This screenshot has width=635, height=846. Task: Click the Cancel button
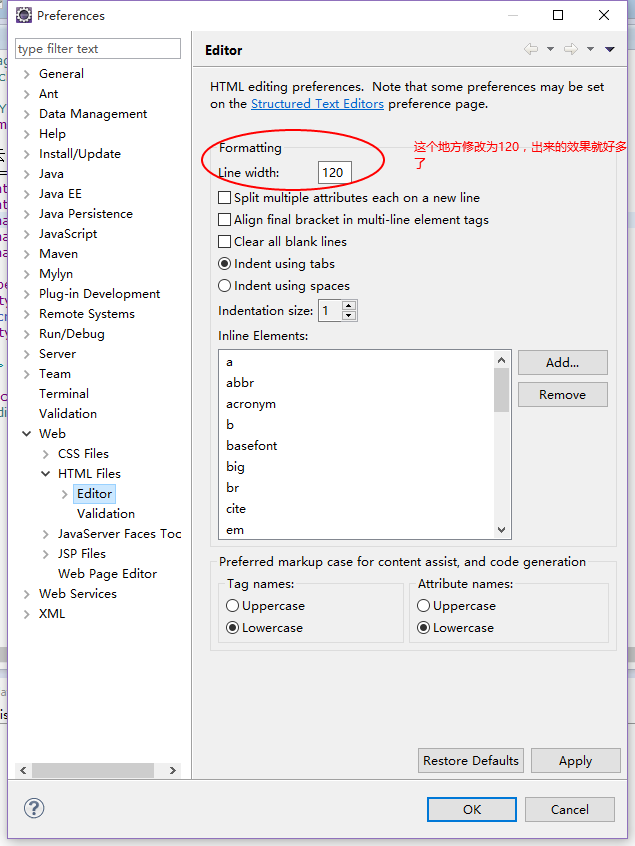coord(570,809)
